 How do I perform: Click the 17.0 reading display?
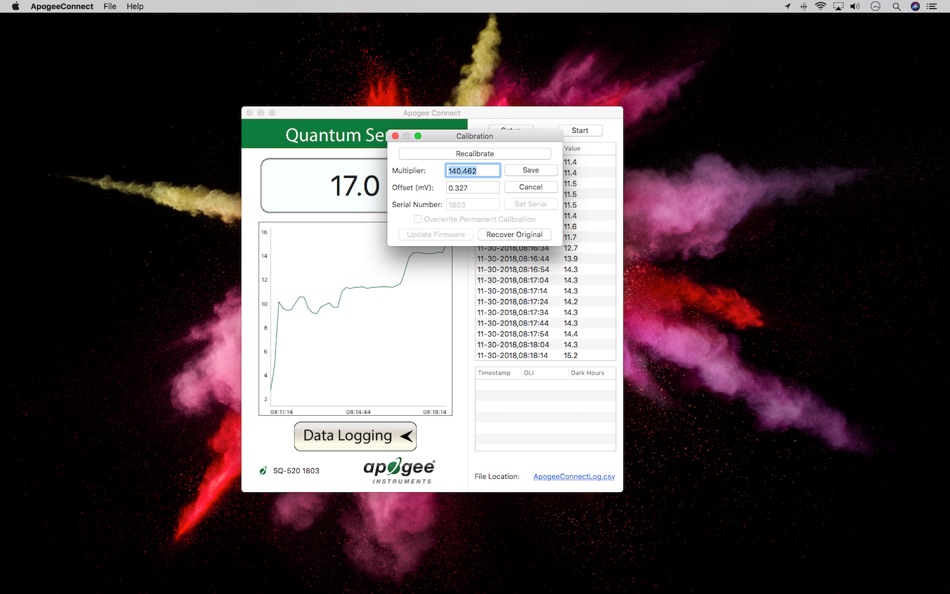tap(354, 185)
